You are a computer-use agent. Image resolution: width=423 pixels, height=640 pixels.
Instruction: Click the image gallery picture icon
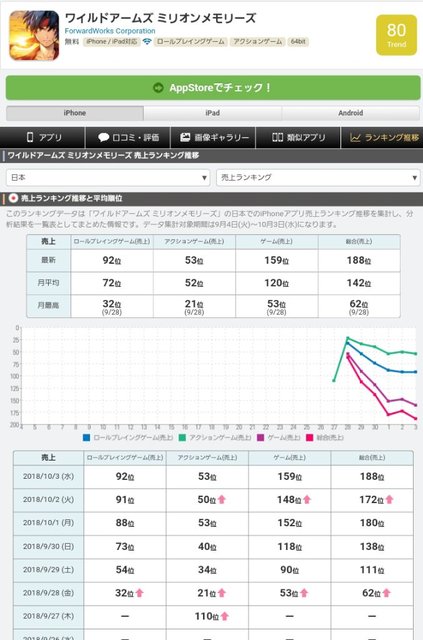[x=185, y=137]
